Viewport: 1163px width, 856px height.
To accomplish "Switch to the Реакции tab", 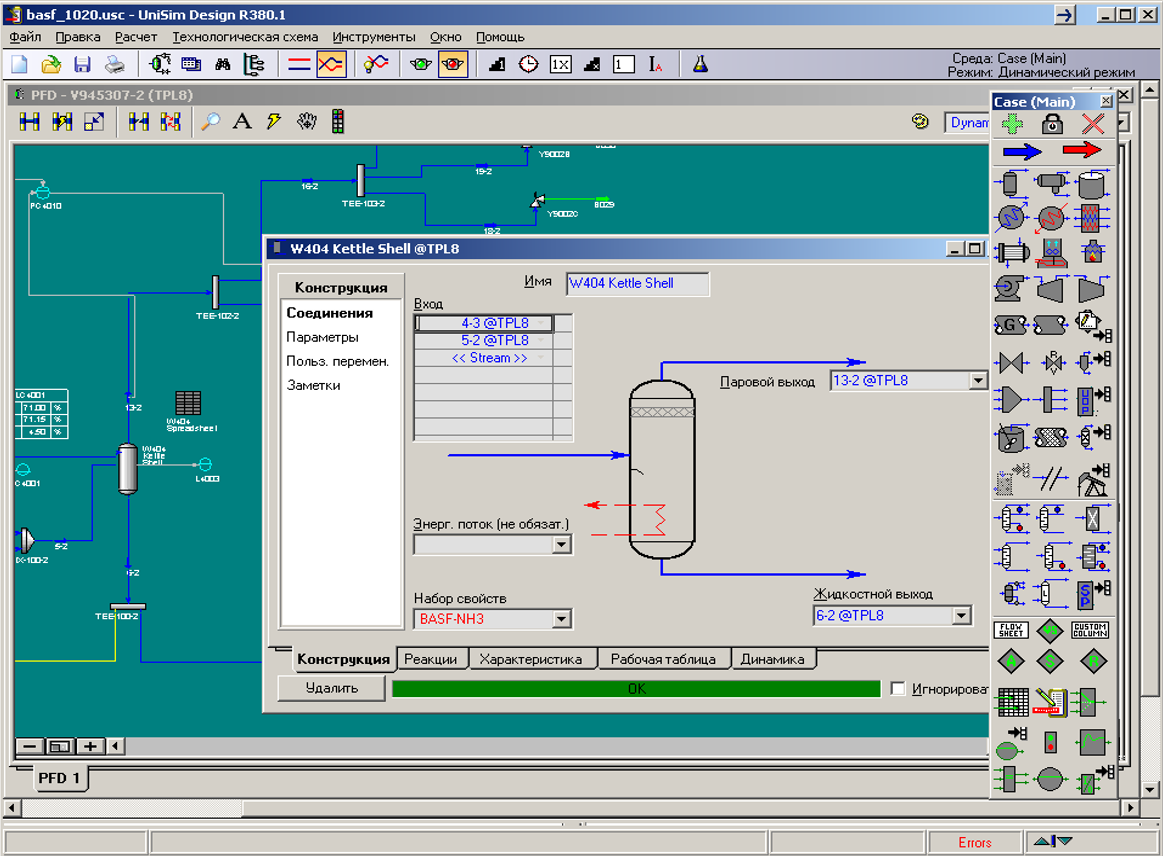I will coord(431,659).
